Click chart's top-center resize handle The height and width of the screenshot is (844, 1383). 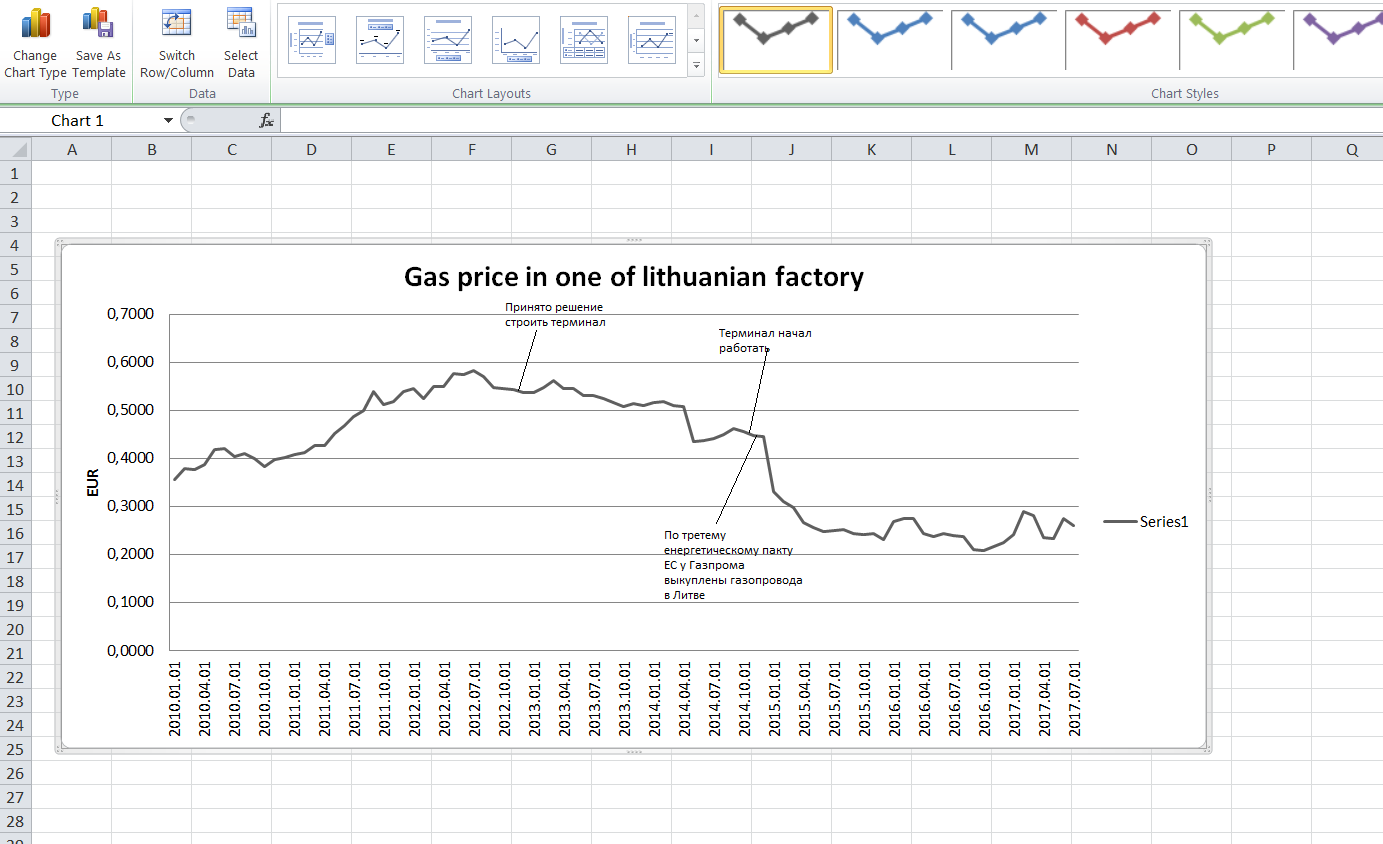(633, 240)
